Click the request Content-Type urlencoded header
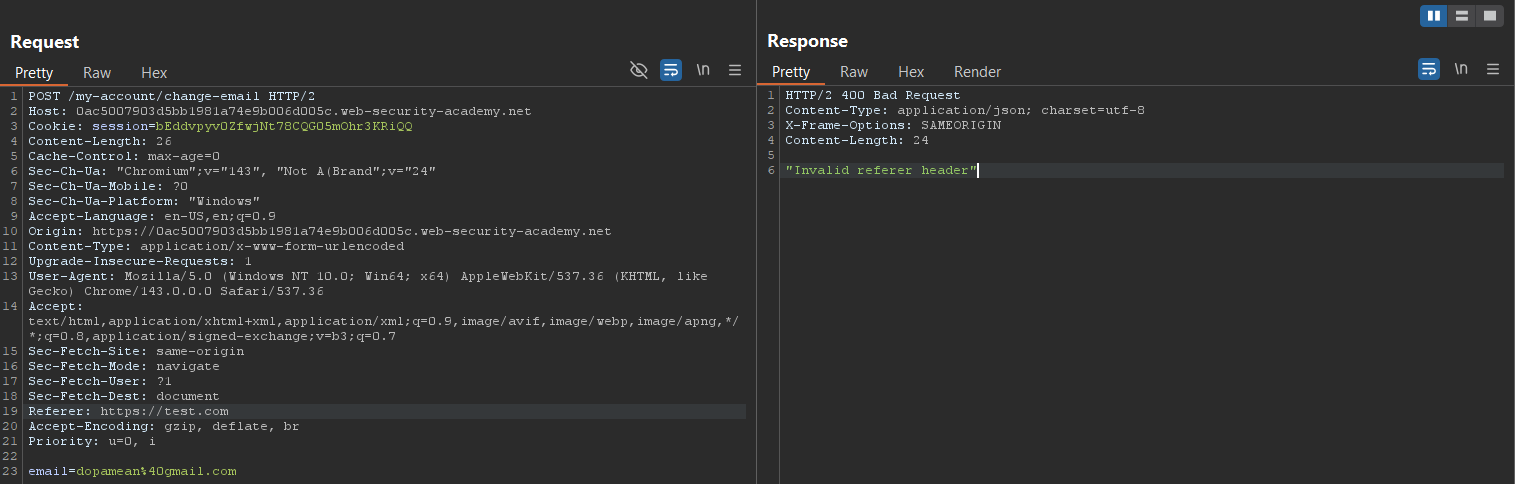The width and height of the screenshot is (1515, 484). pos(216,247)
